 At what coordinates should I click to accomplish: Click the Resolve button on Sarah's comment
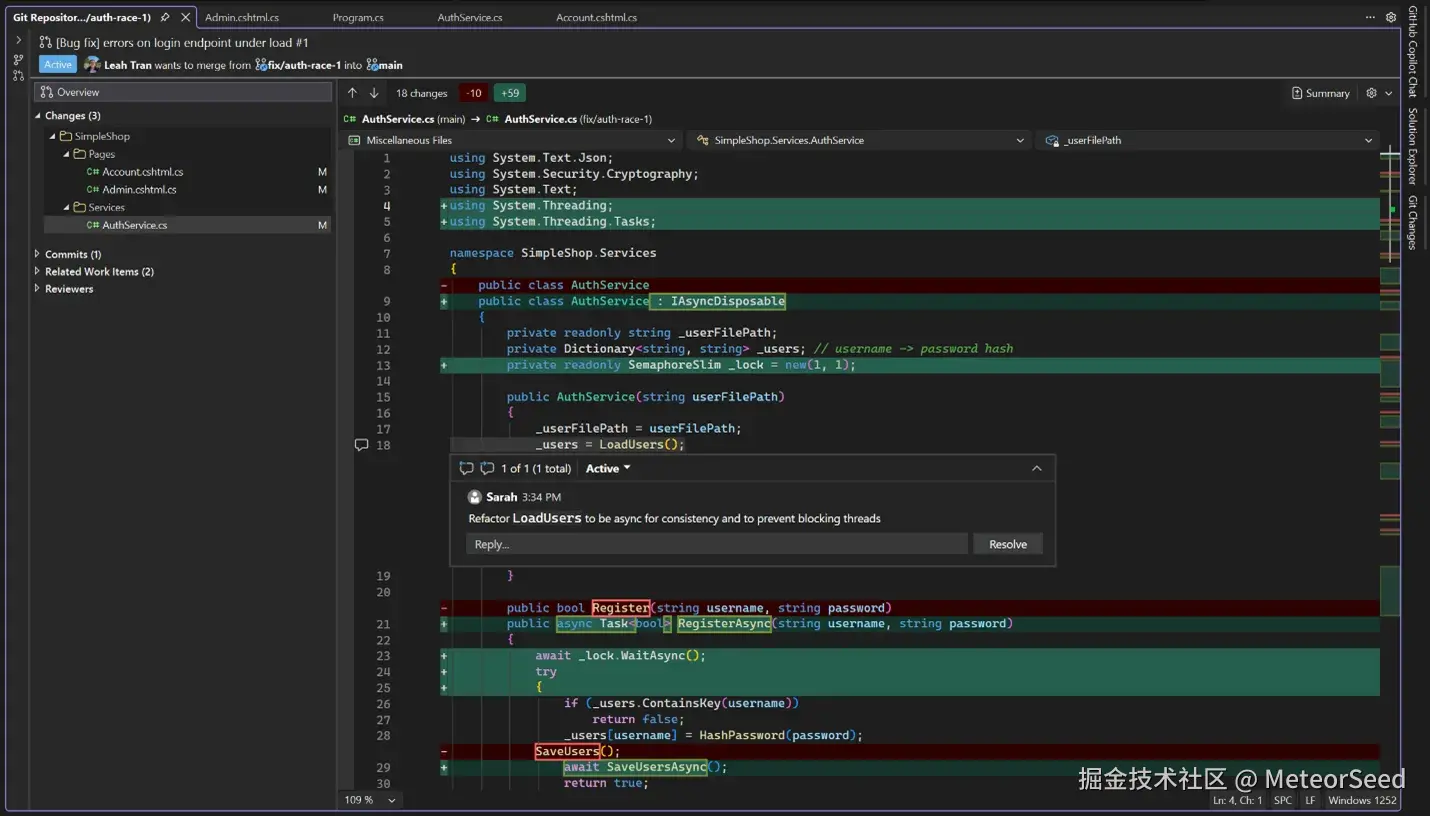[x=1007, y=544]
